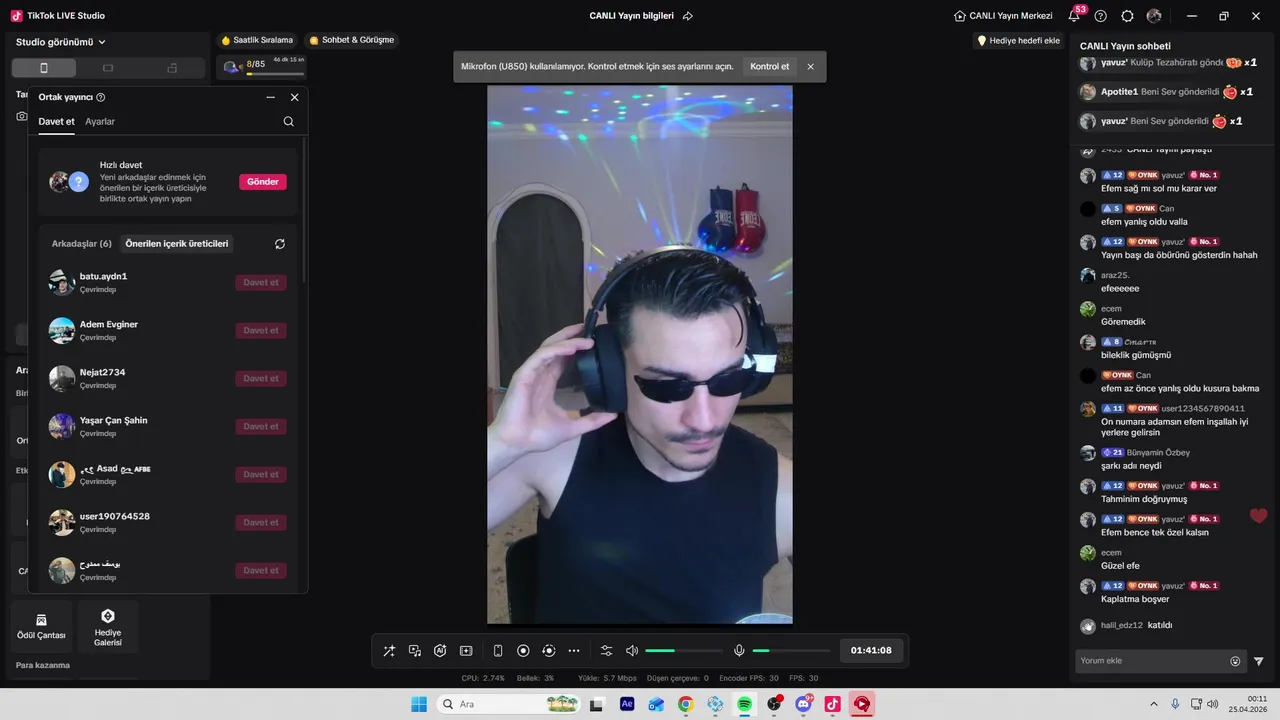Click Hediye hedefi ekle

[x=1018, y=41]
